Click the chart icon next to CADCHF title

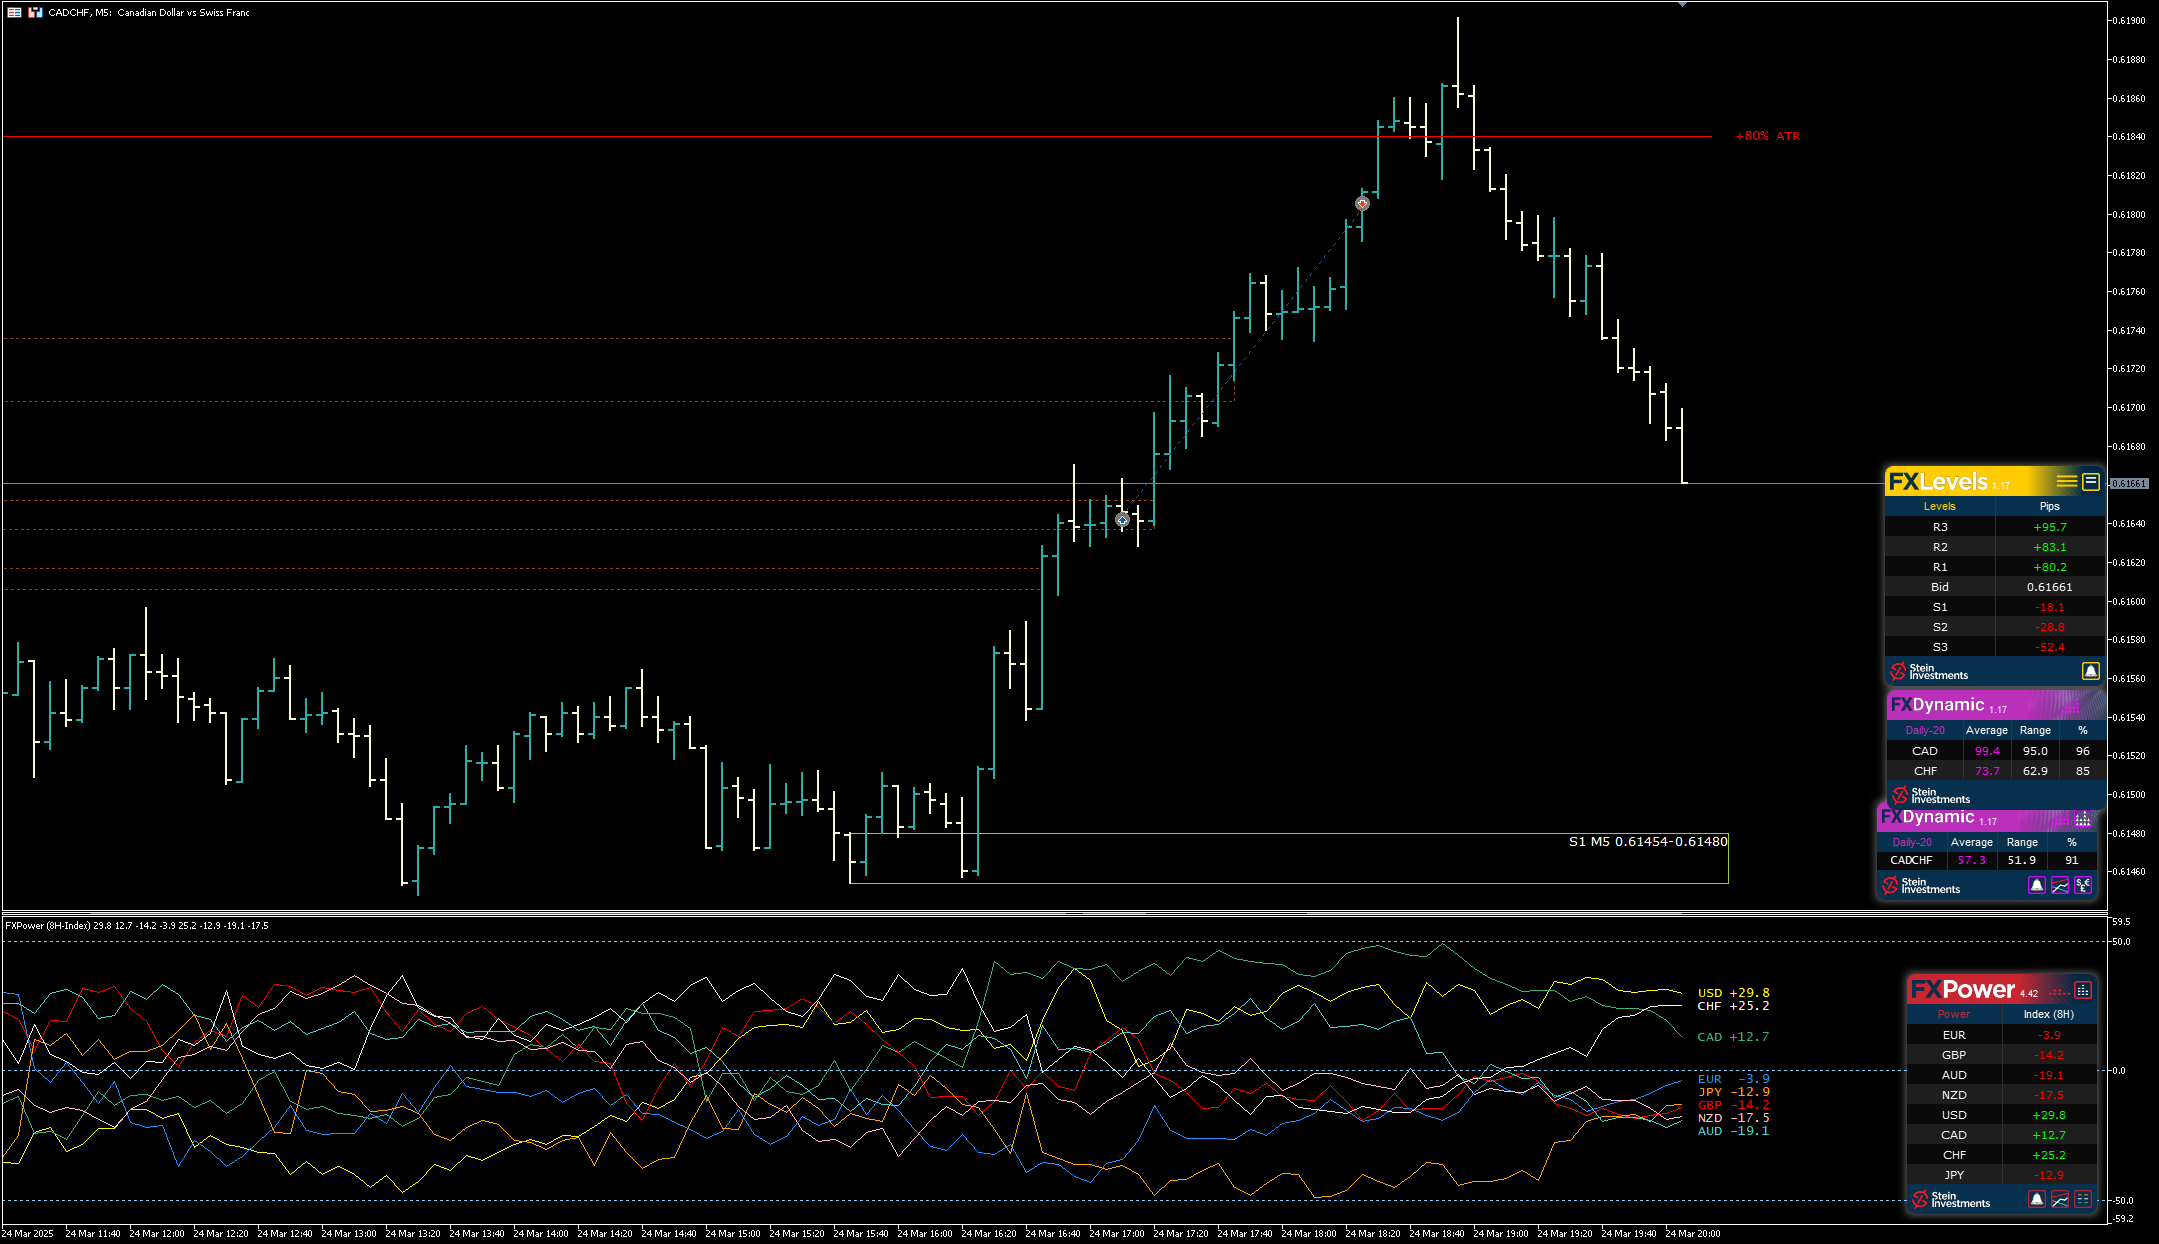pyautogui.click(x=35, y=12)
